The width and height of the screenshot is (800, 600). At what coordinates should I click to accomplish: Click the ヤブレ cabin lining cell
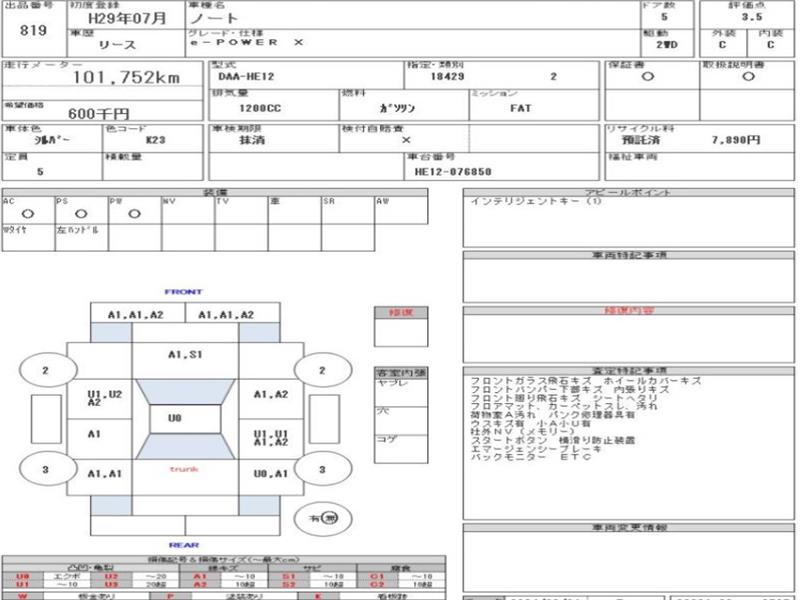click(401, 392)
